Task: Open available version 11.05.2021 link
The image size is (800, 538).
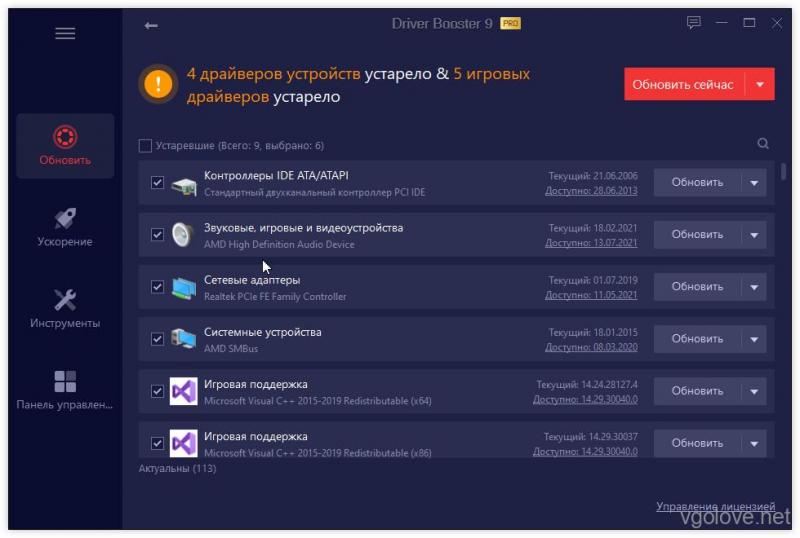Action: [591, 295]
